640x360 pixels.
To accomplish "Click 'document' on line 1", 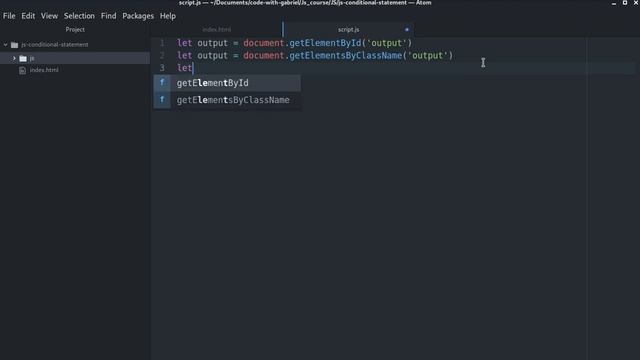I will click(264, 43).
